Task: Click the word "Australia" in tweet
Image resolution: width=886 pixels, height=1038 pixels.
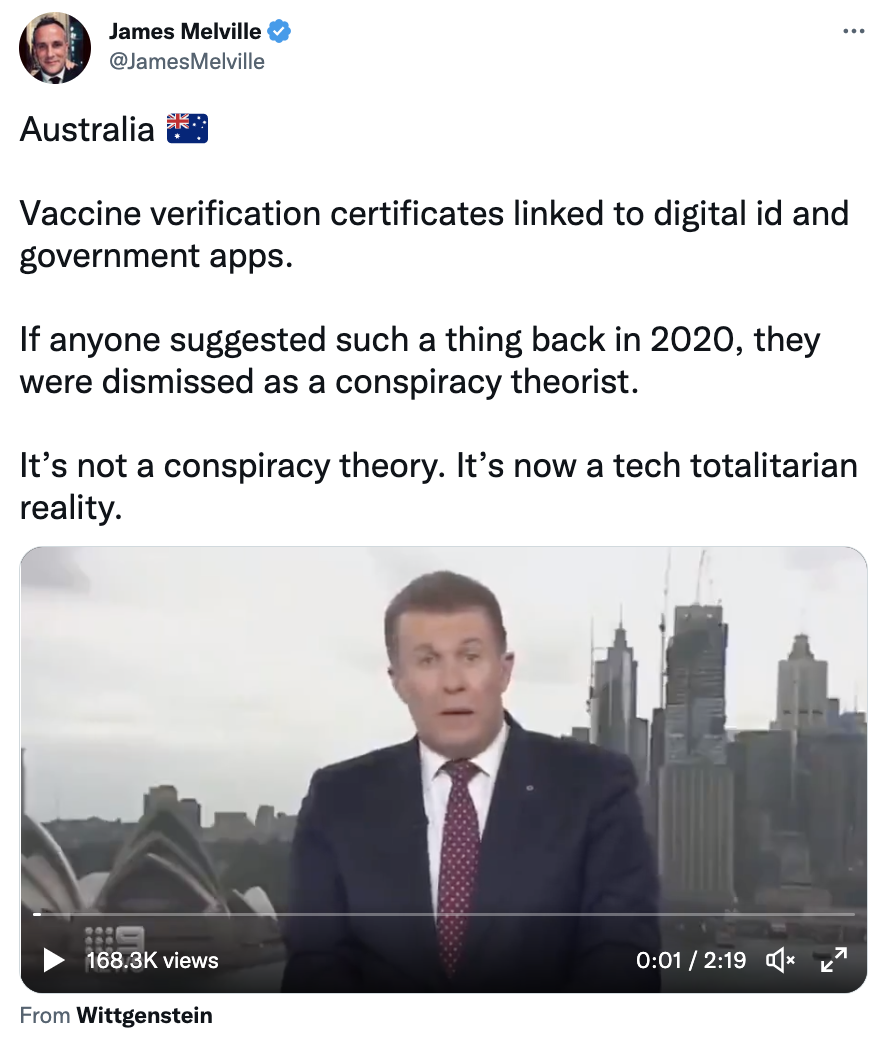Action: pyautogui.click(x=87, y=129)
